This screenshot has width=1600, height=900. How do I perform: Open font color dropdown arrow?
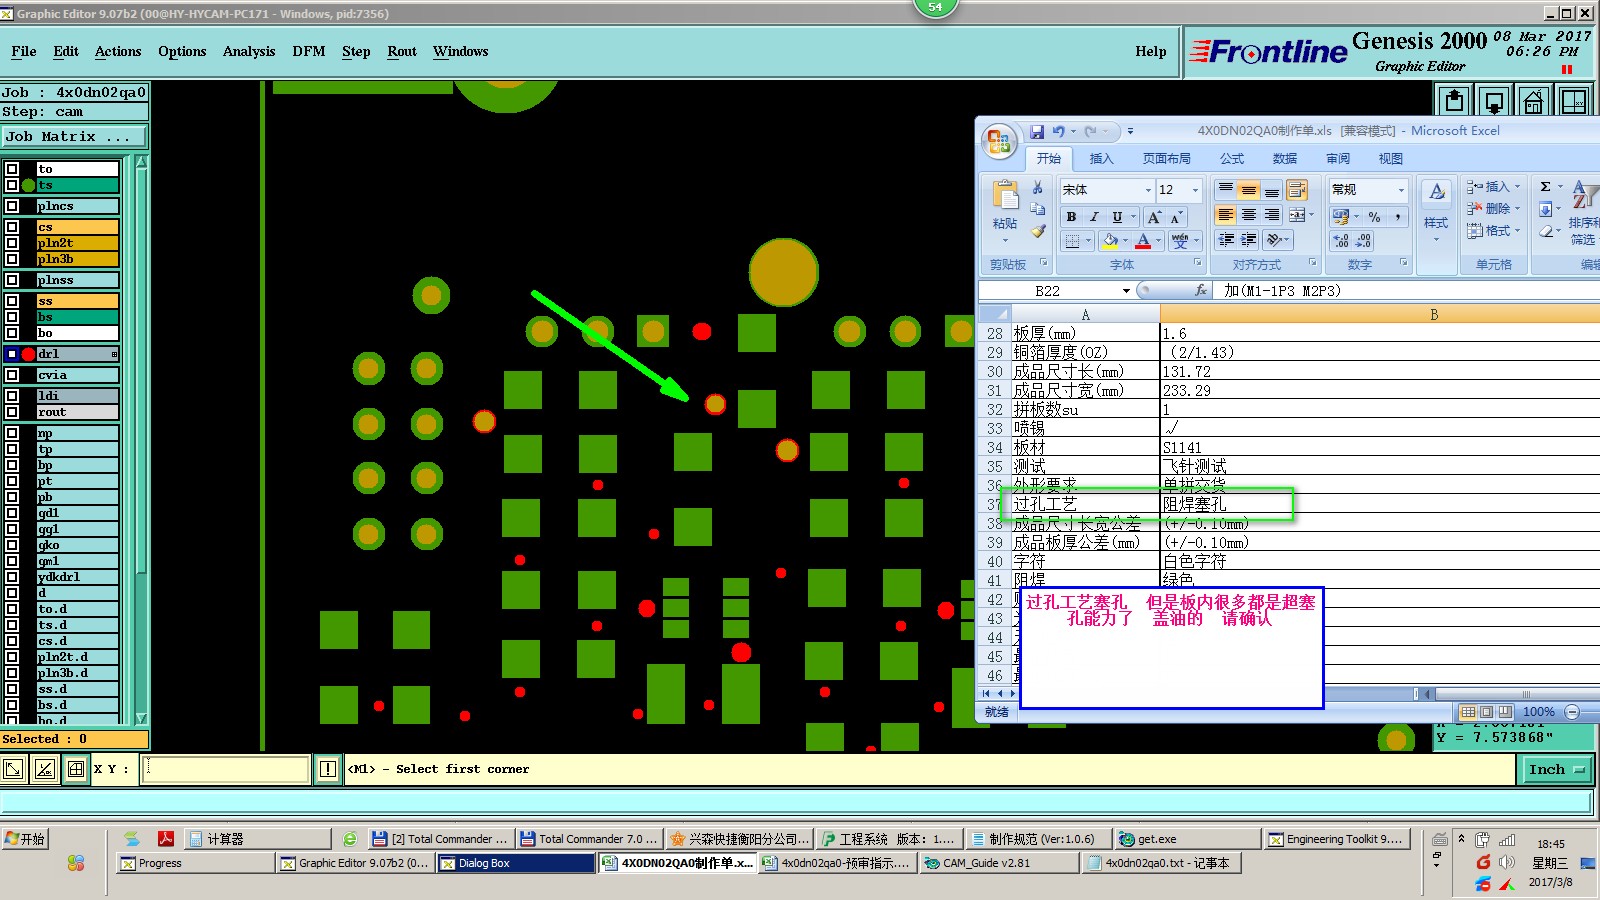[1158, 241]
